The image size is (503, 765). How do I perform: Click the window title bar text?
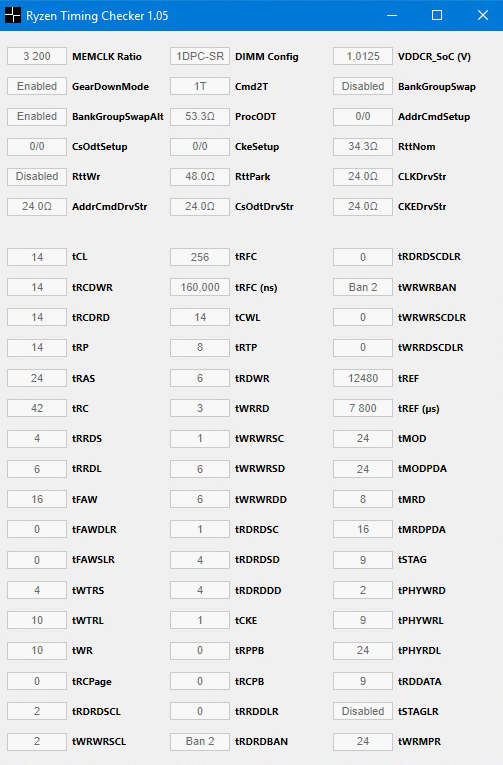(97, 16)
